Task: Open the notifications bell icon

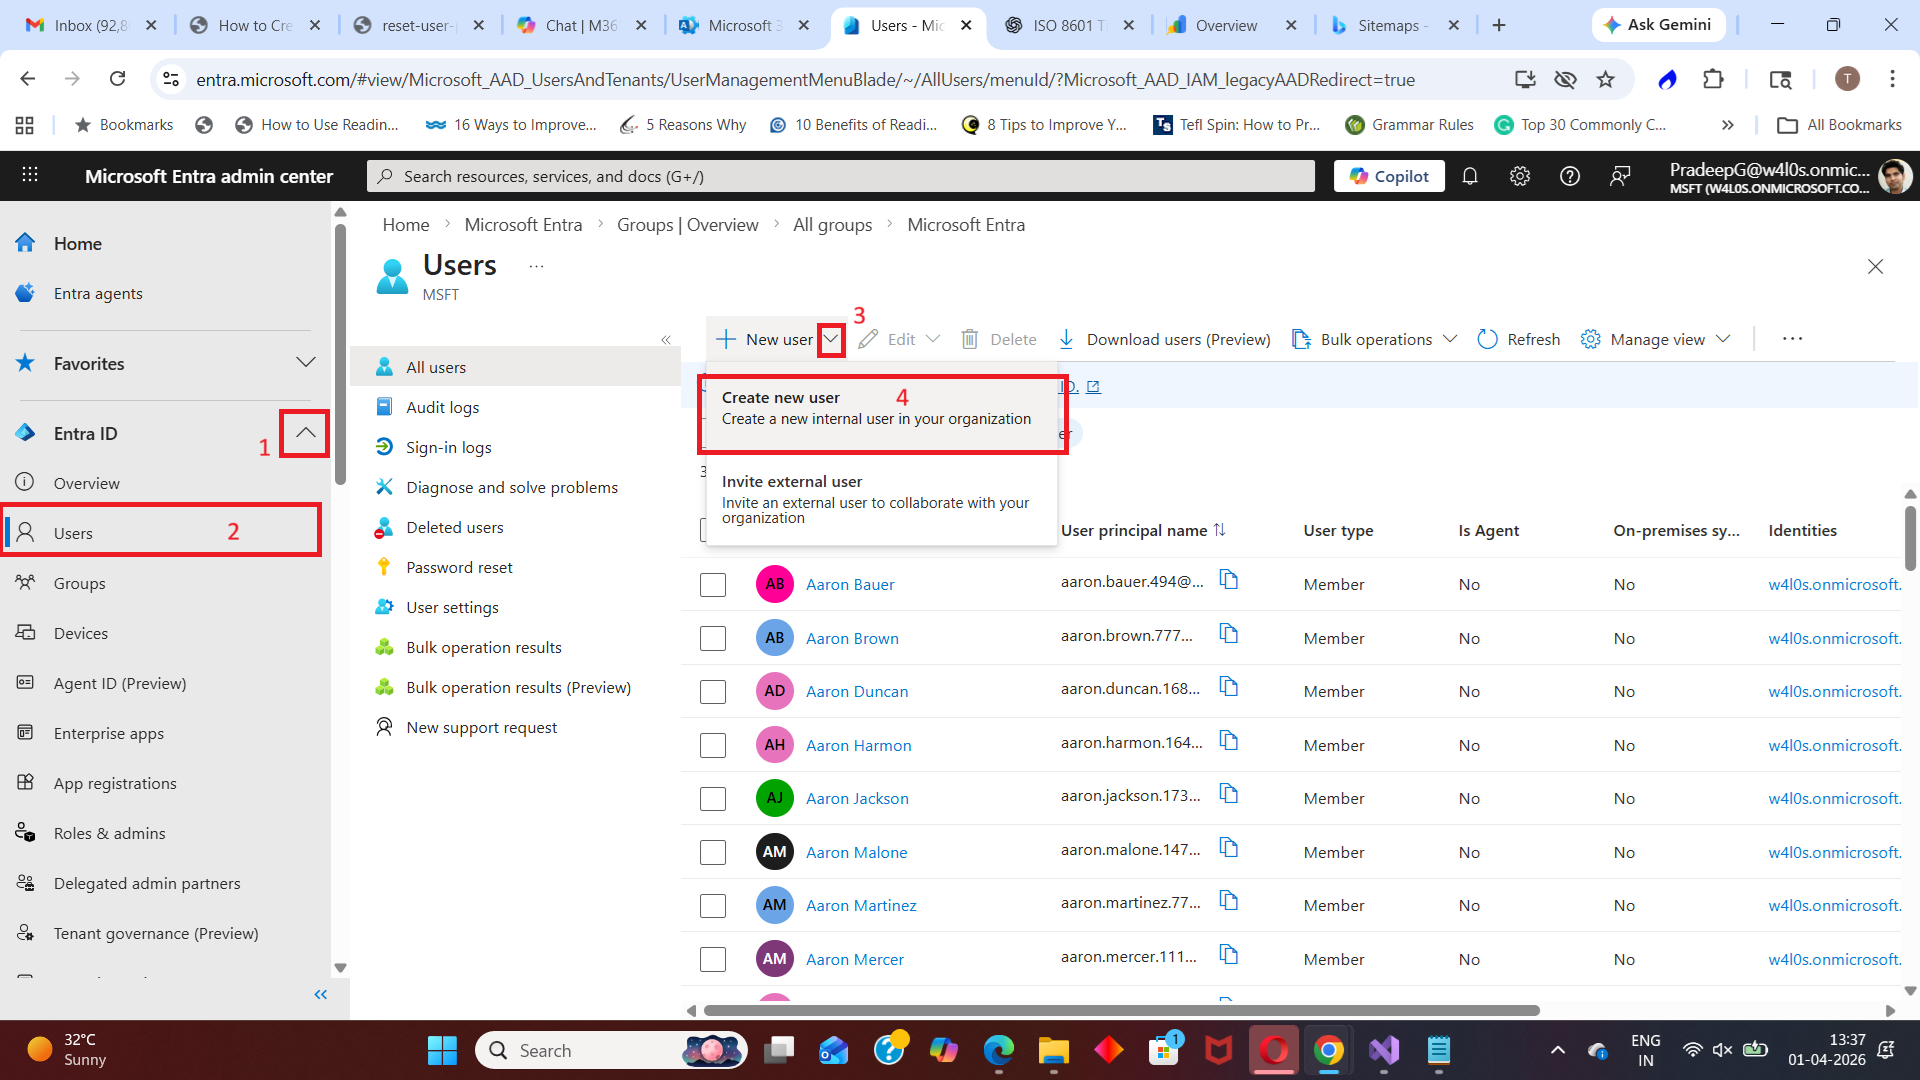Action: point(1469,176)
